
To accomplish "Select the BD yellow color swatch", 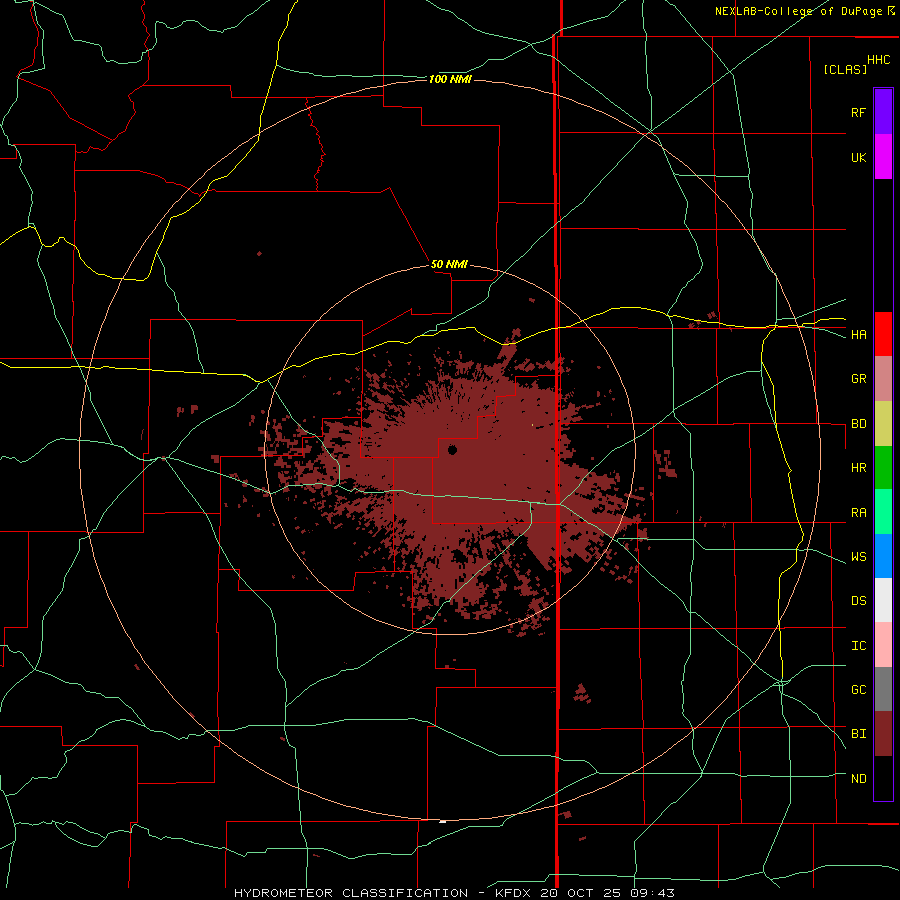I will click(883, 424).
